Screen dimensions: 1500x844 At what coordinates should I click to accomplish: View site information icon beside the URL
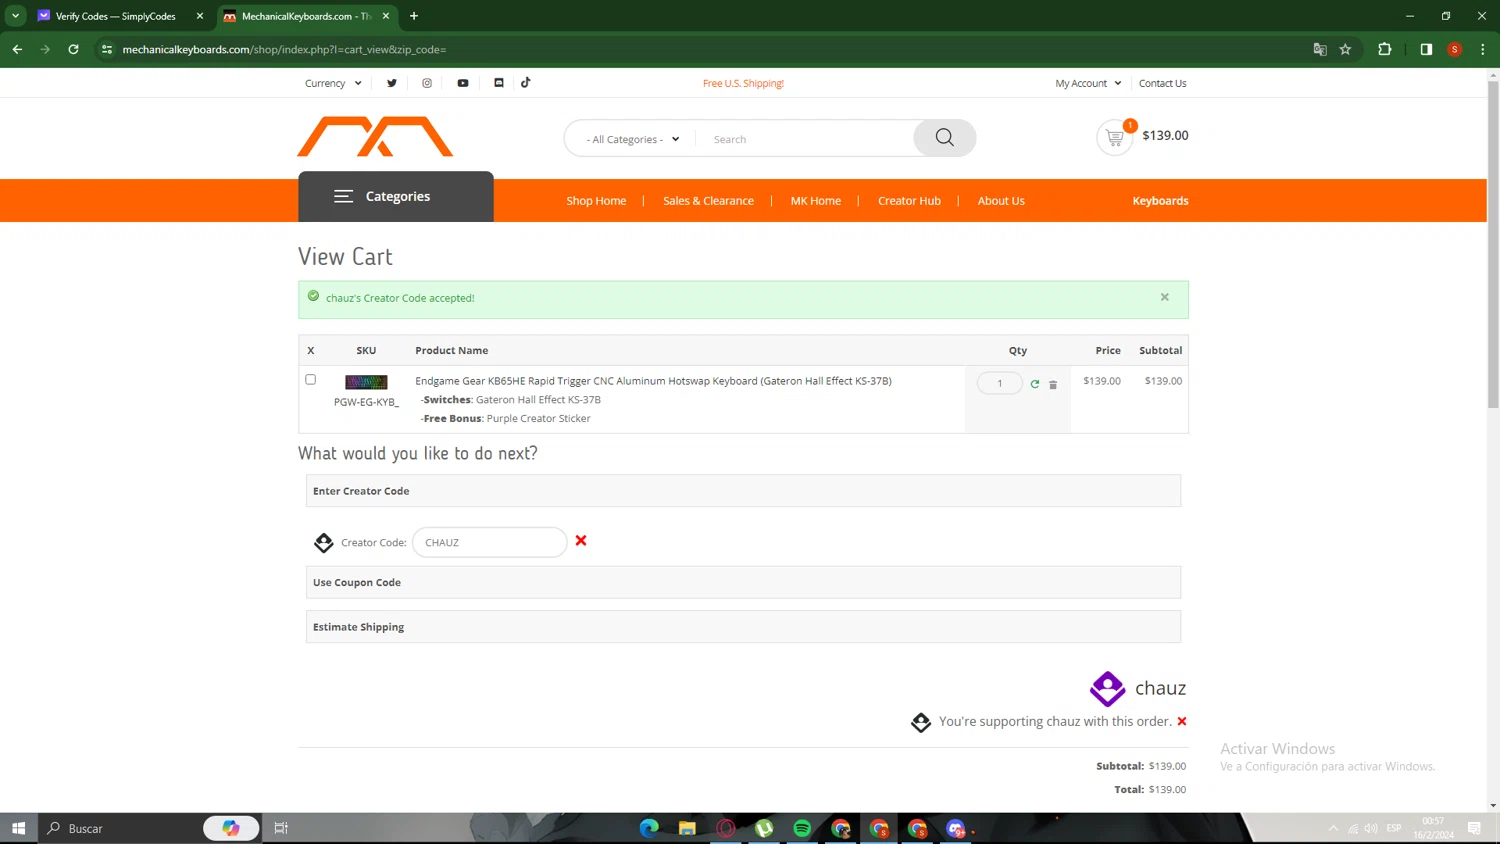click(x=107, y=49)
